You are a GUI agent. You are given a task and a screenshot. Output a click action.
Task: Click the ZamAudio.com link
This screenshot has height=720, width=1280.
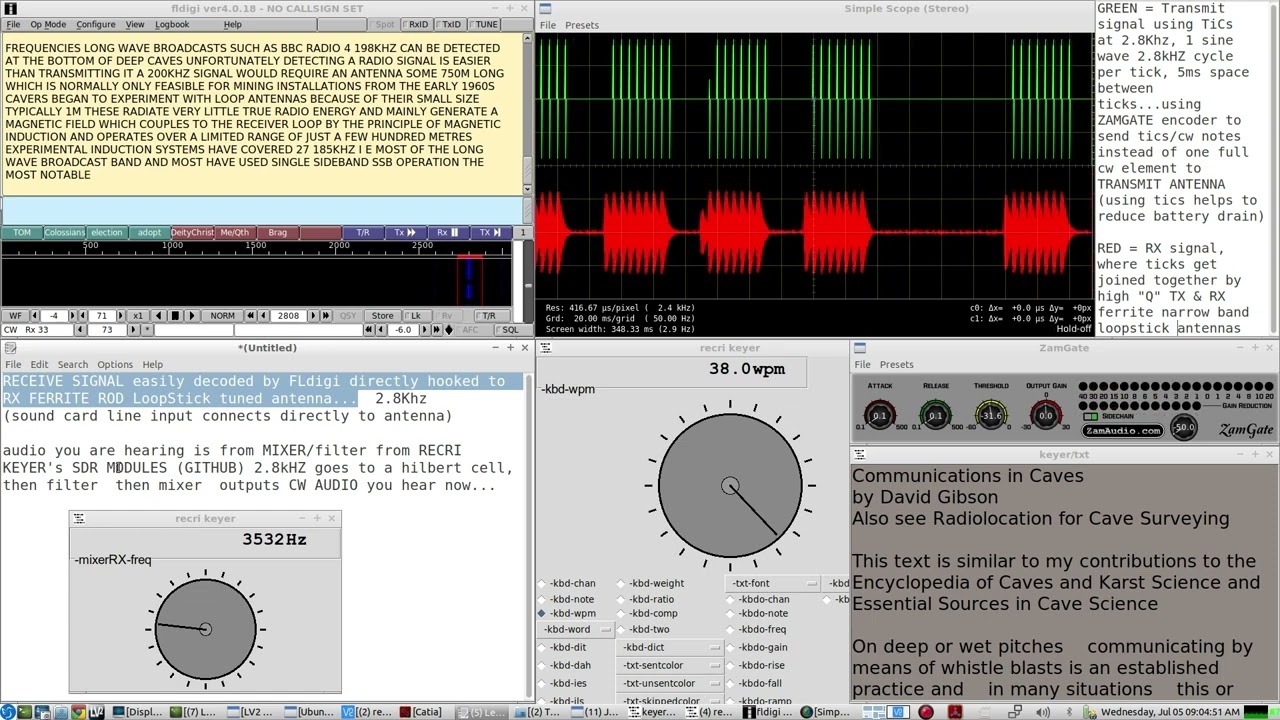coord(1122,431)
